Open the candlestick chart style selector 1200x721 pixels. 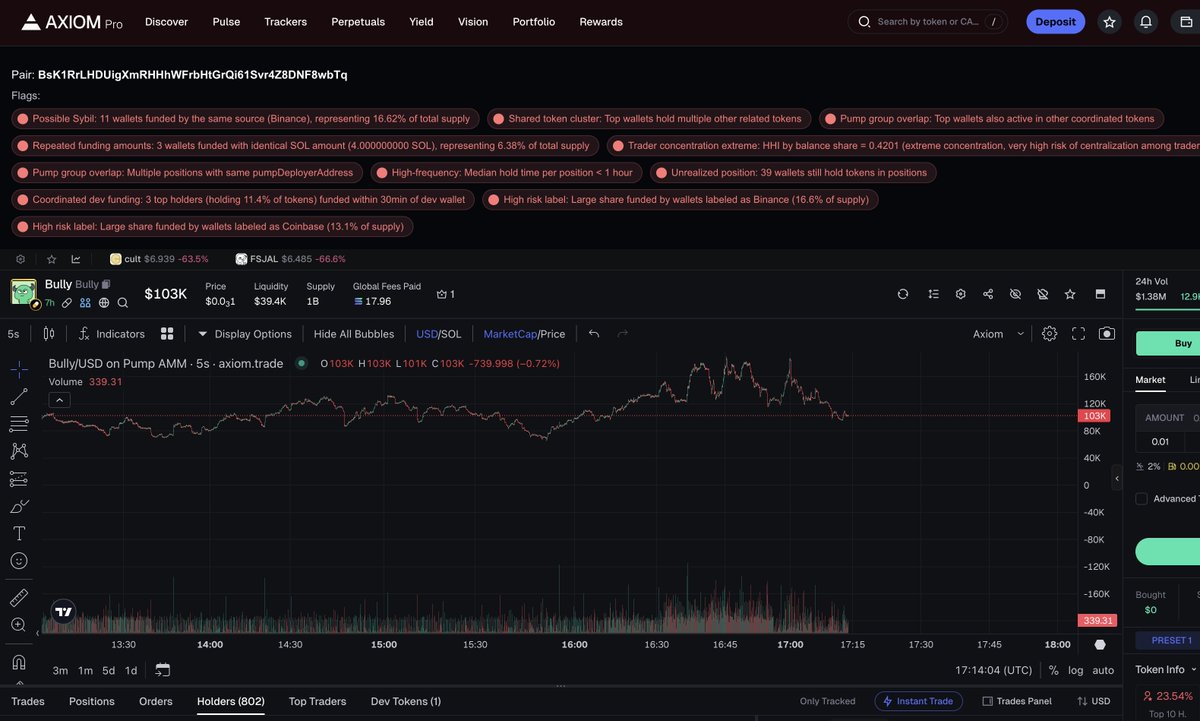click(48, 334)
